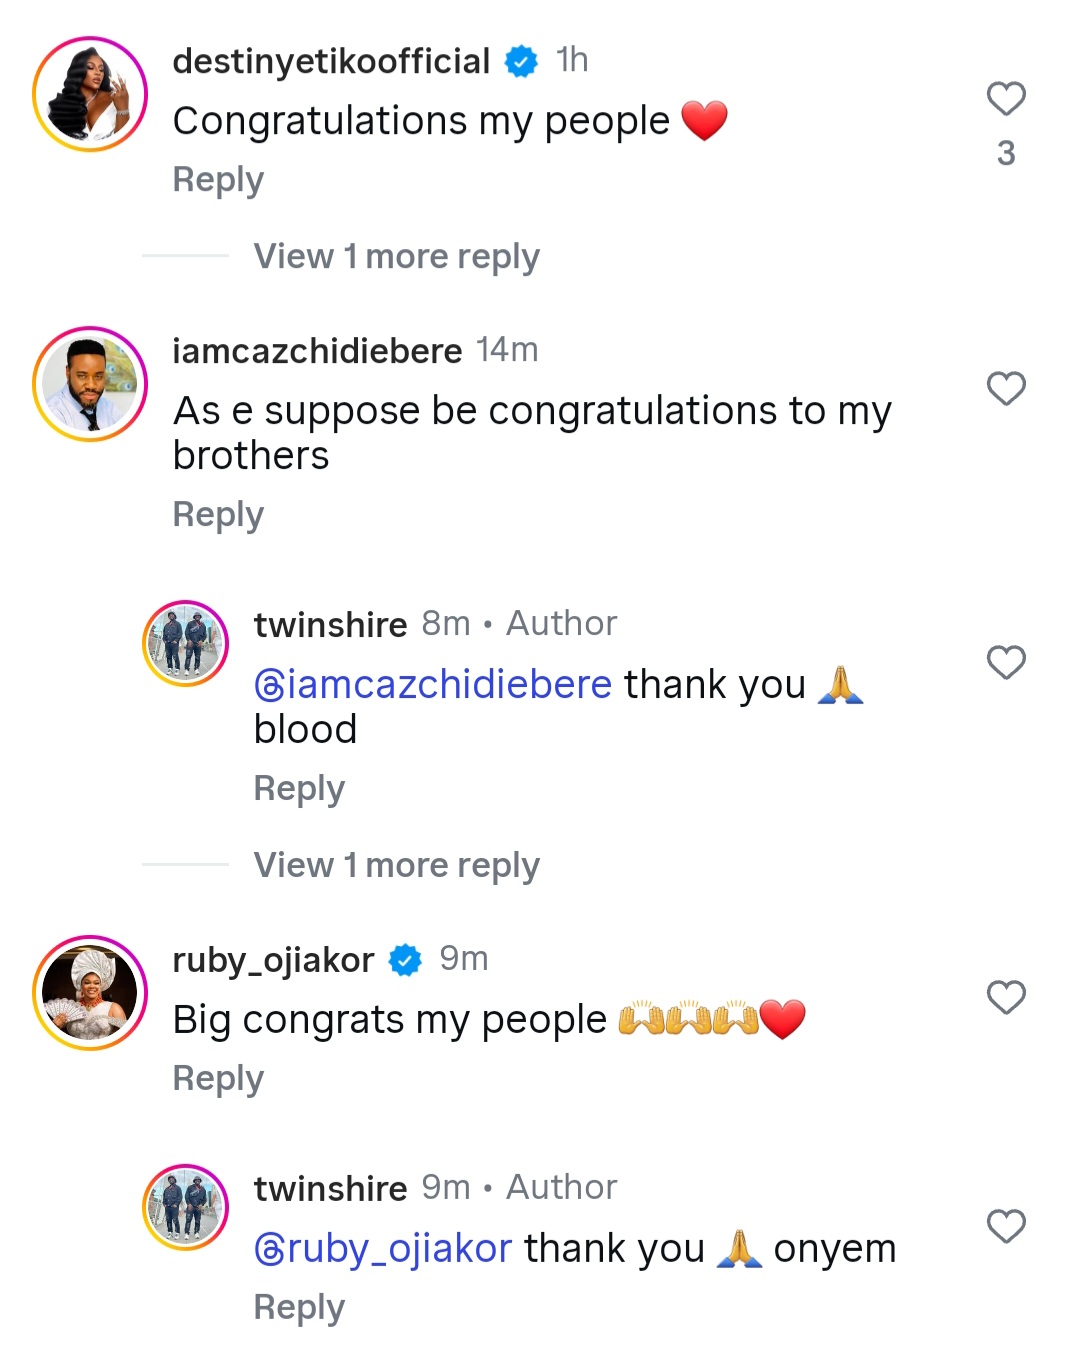Like ruby_ojiakor's congrats comment
The width and height of the screenshot is (1080, 1346).
point(1004,997)
